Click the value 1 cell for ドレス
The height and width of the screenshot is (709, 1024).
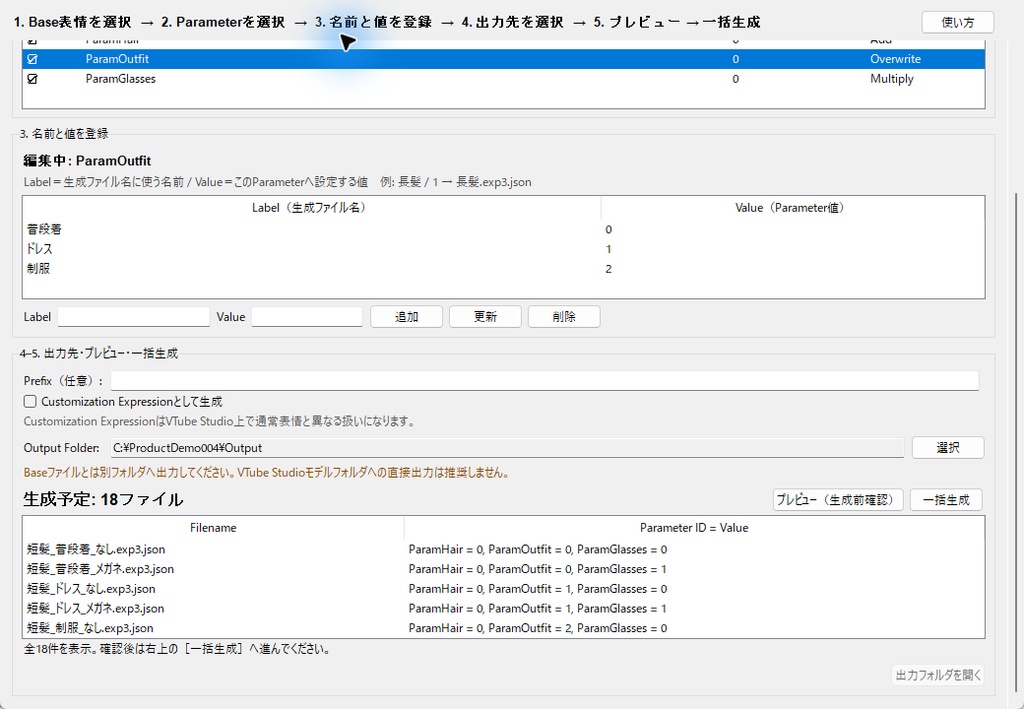pos(609,249)
